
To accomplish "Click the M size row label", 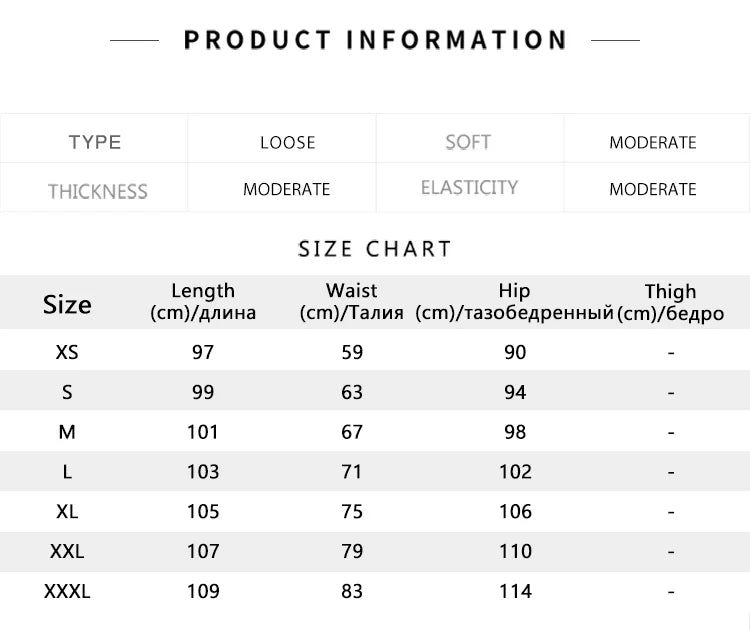I will (x=67, y=432).
